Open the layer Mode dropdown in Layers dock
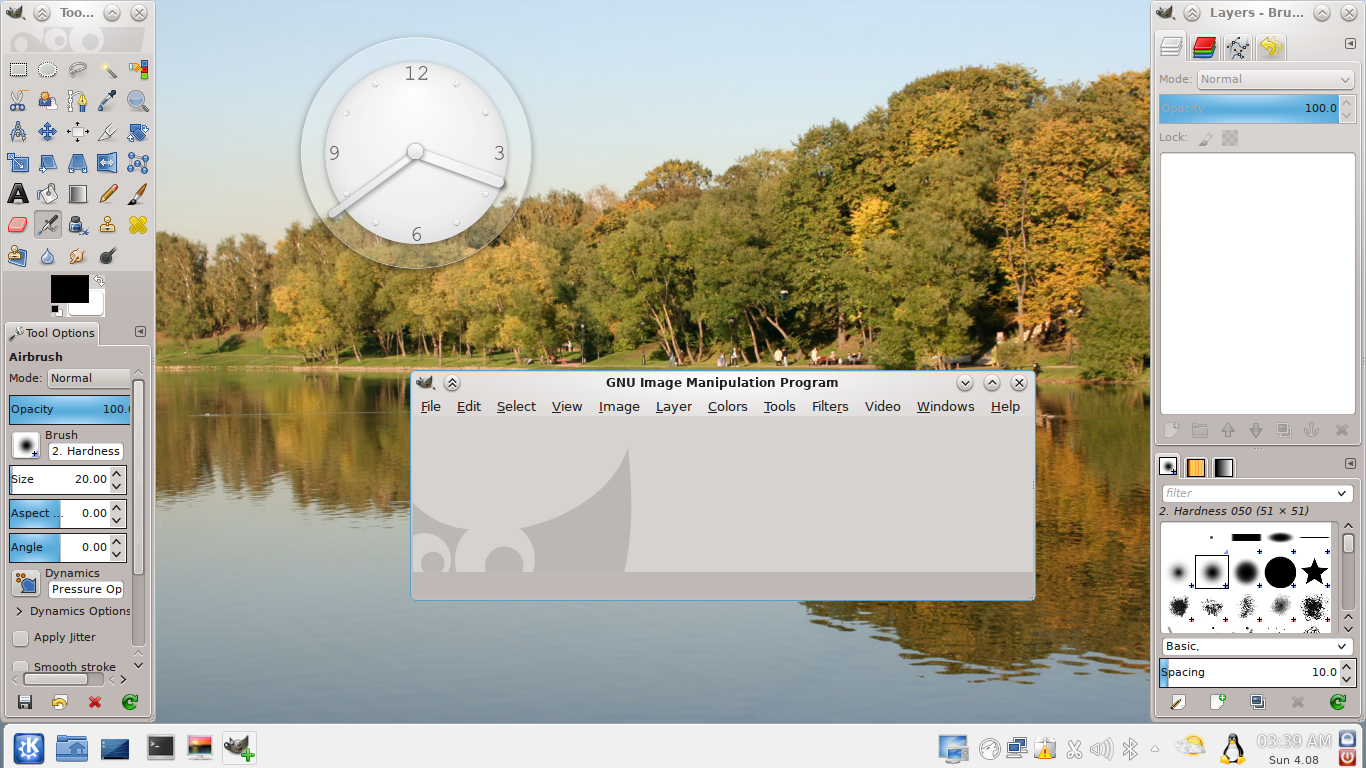Viewport: 1366px width, 768px height. [1276, 79]
